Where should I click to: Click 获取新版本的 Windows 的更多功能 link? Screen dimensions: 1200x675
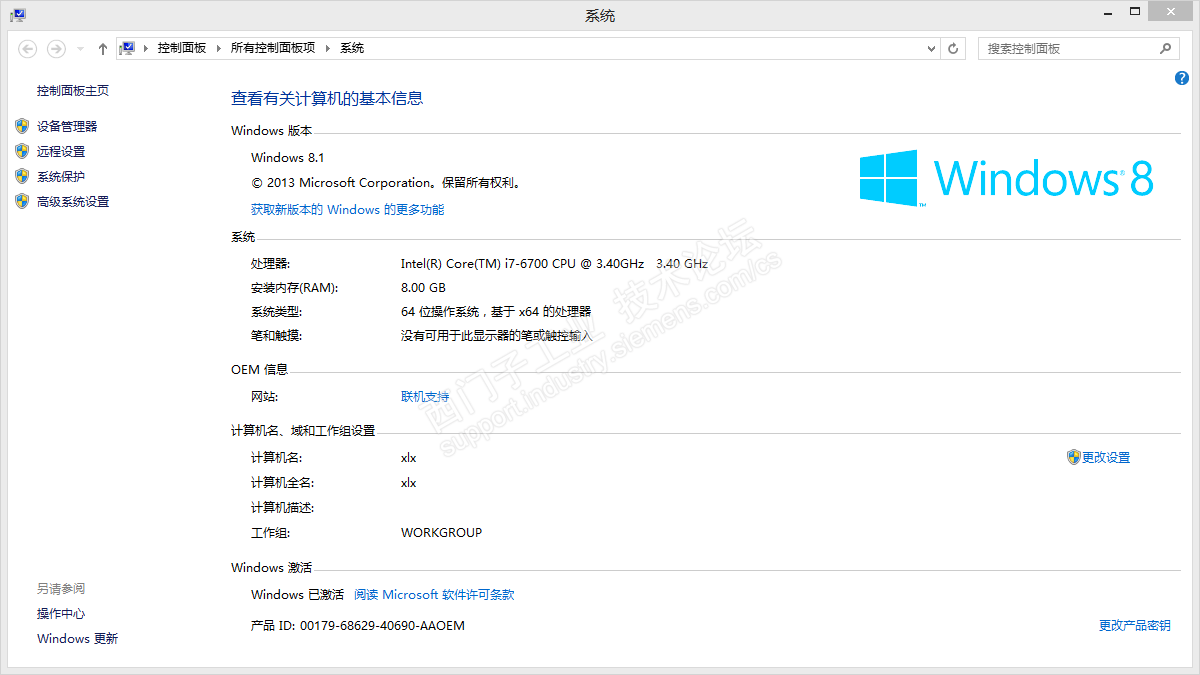coord(347,210)
